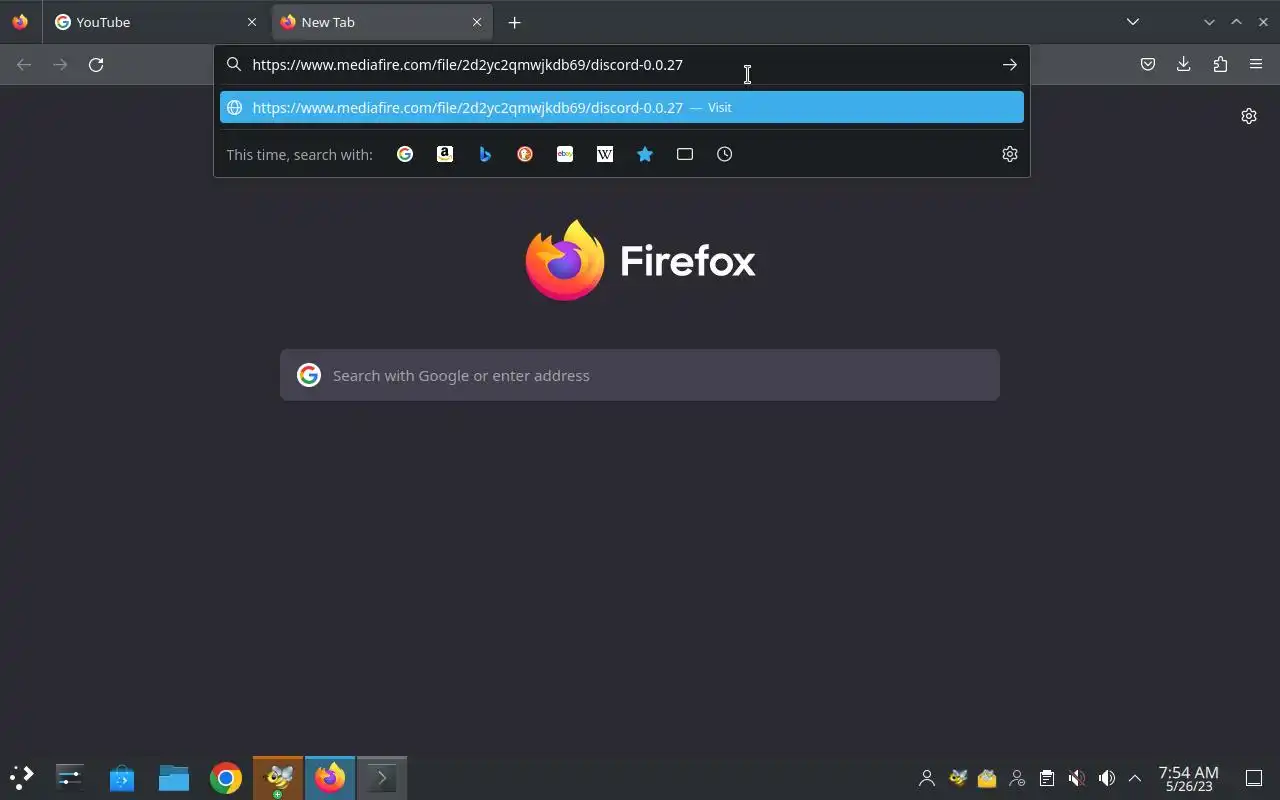
Task: Search this time with Bing
Action: pyautogui.click(x=485, y=154)
